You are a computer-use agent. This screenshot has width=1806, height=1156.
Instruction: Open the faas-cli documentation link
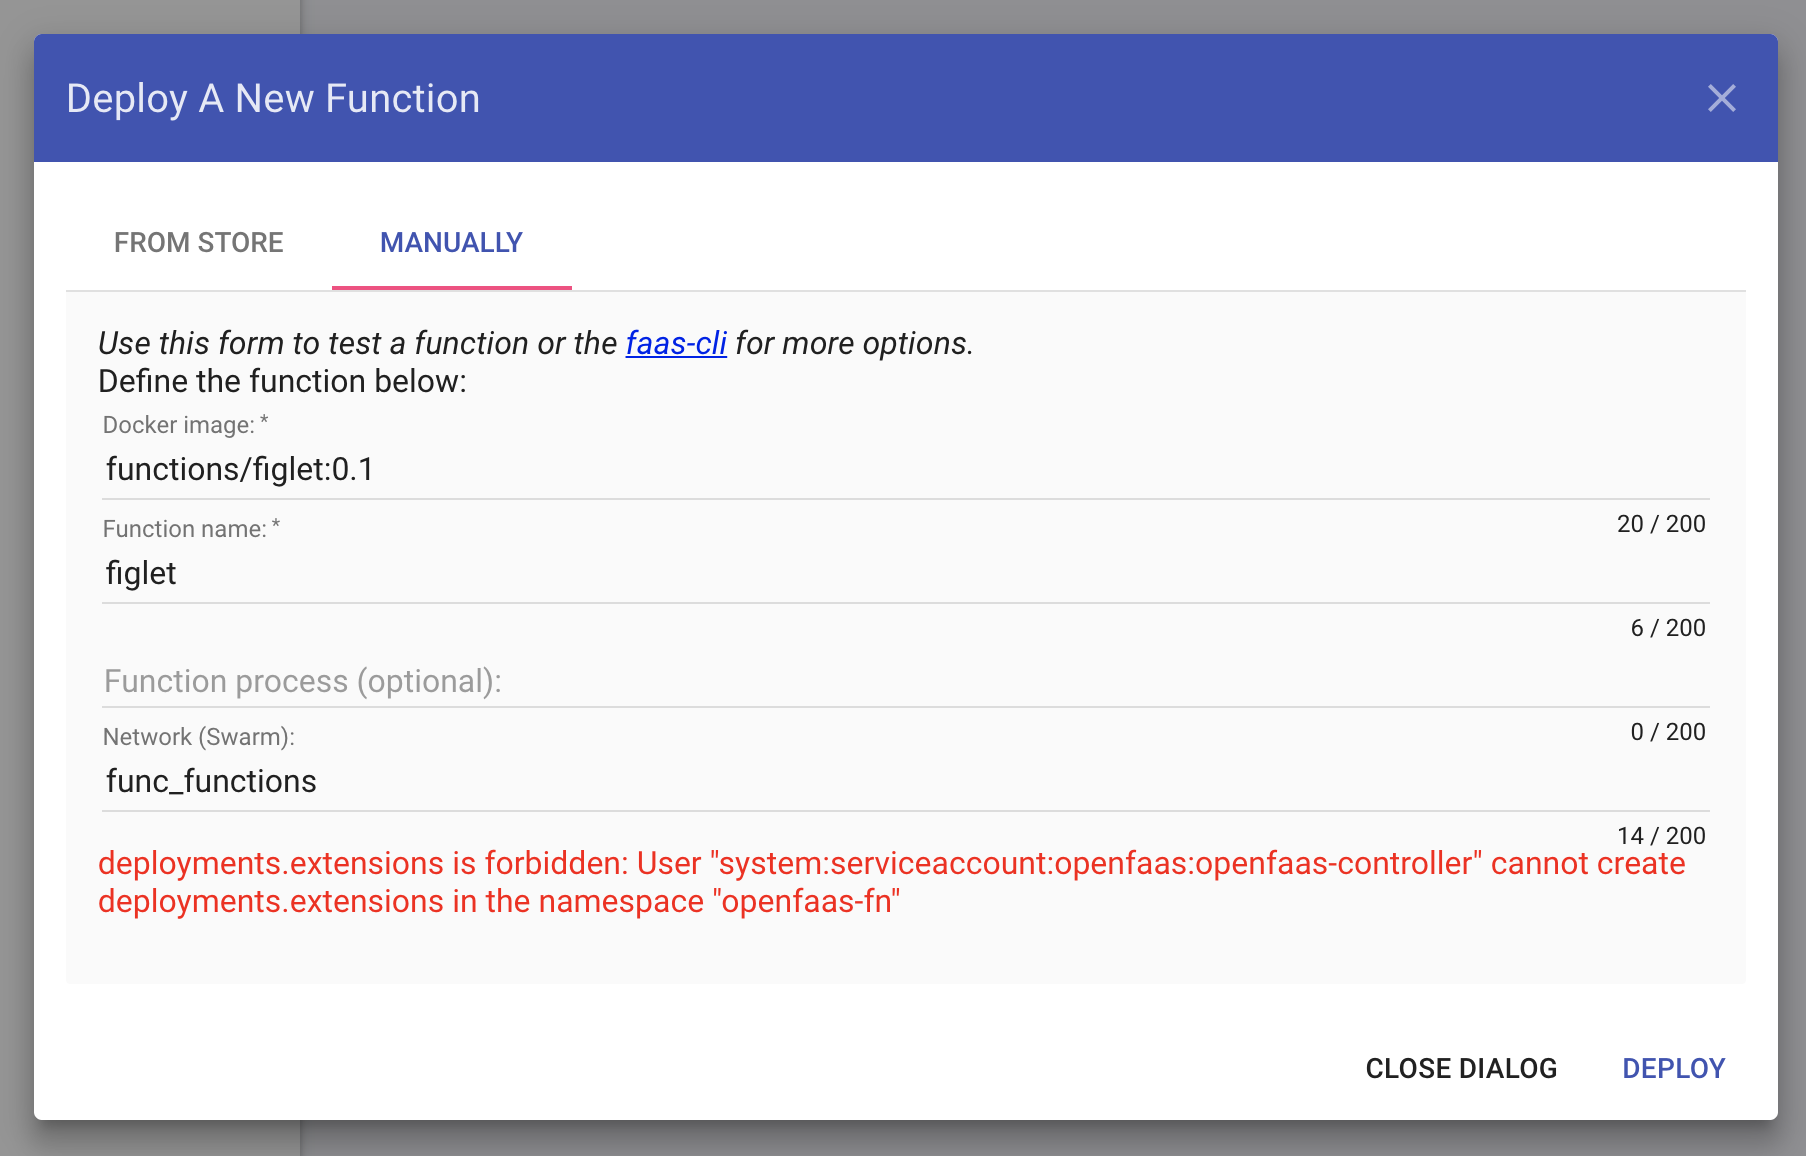(675, 343)
